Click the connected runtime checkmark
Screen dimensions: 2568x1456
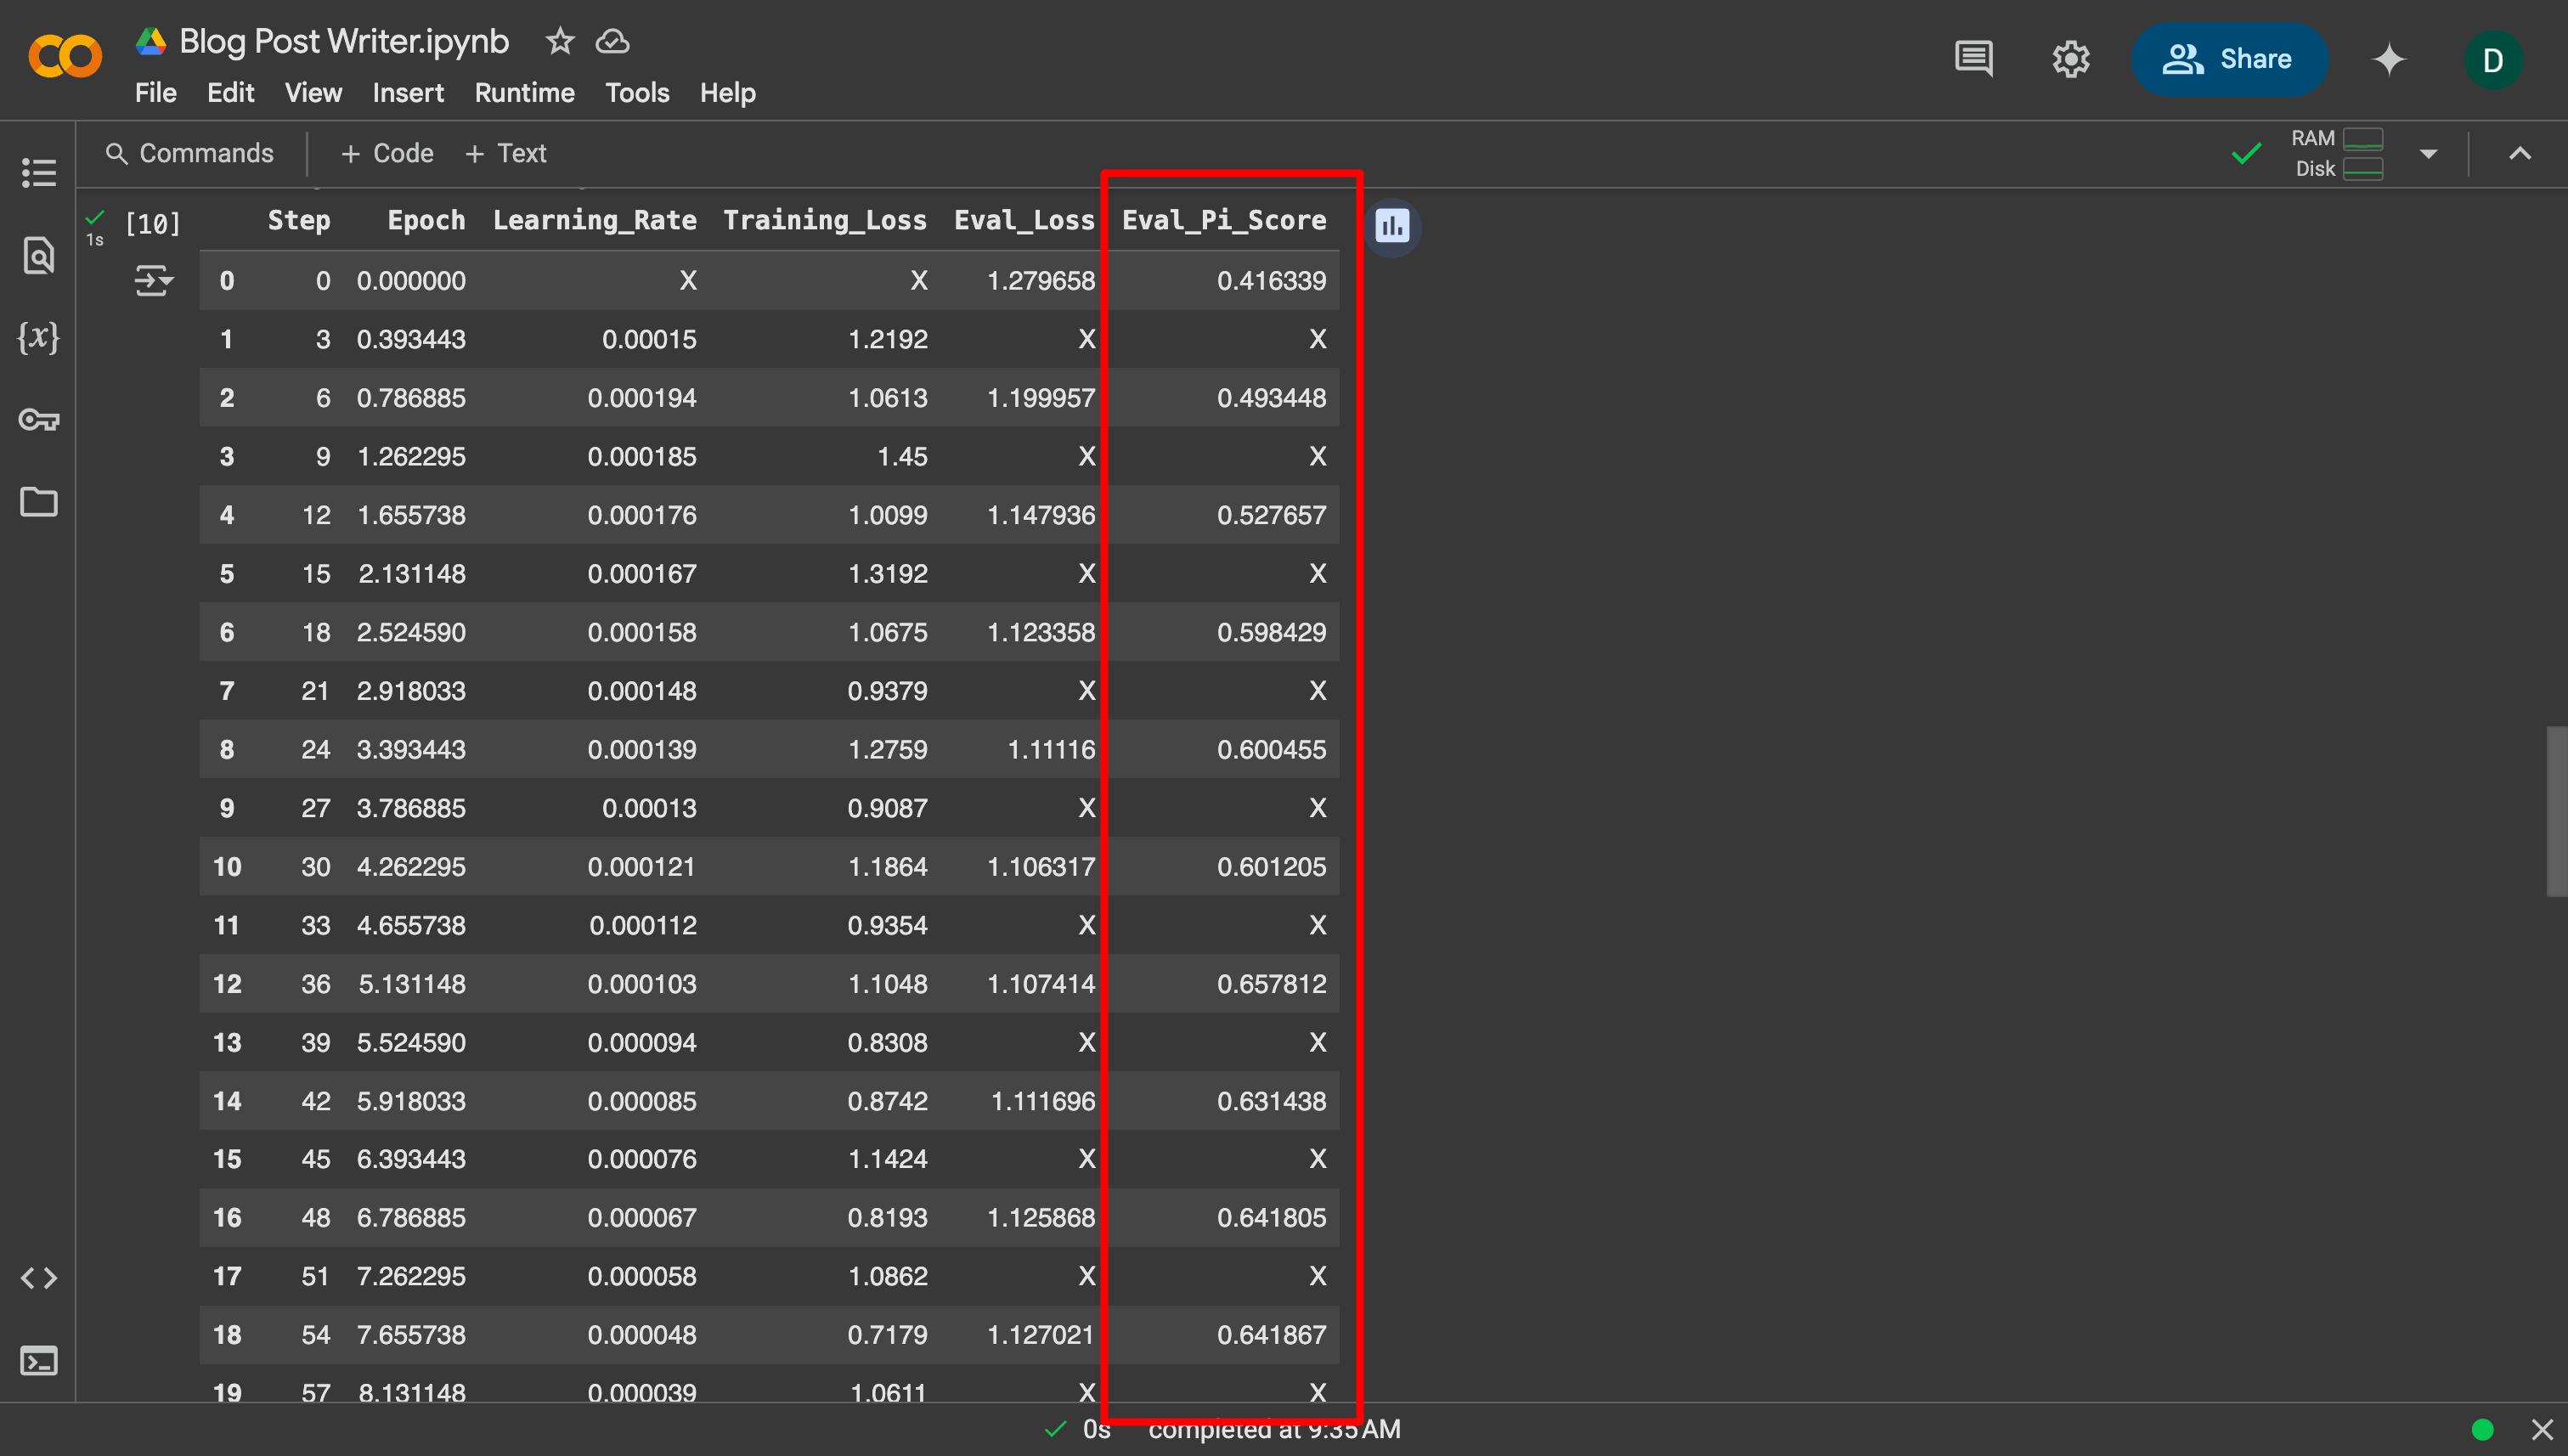click(2246, 153)
